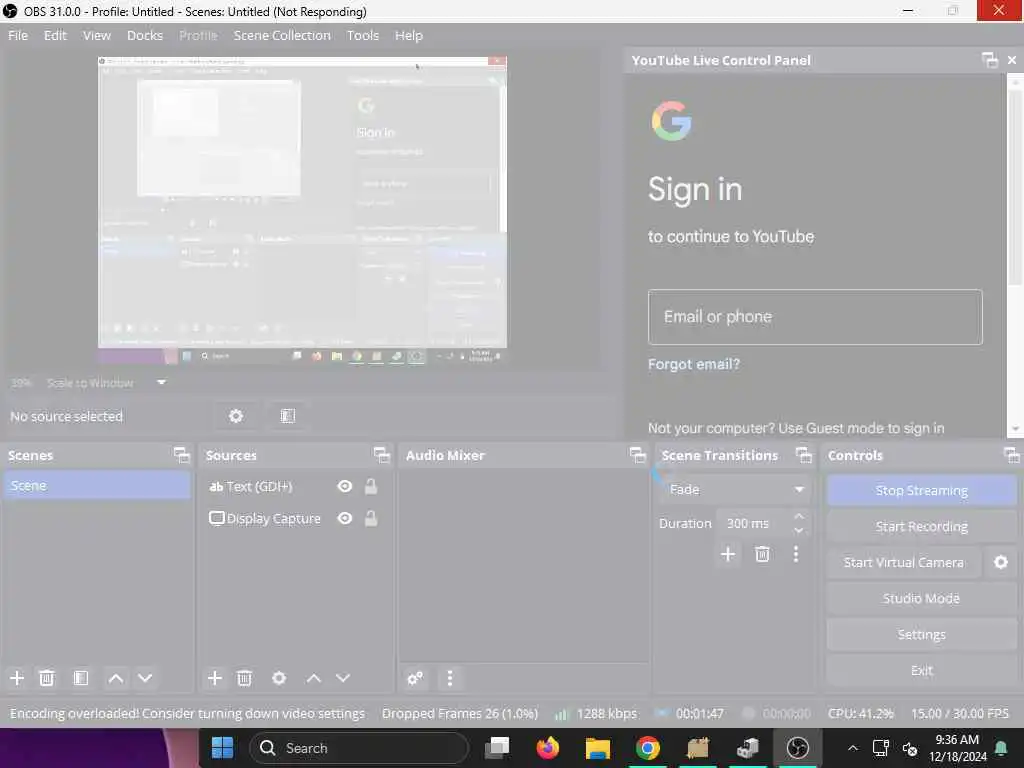Add a new source with the plus icon
The height and width of the screenshot is (768, 1024).
pyautogui.click(x=214, y=678)
